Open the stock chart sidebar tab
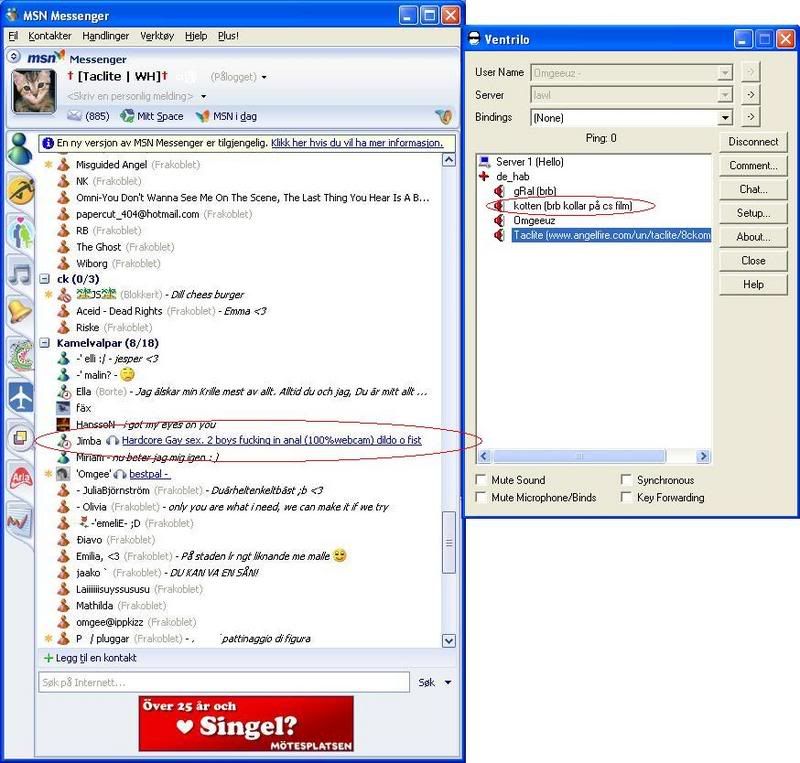This screenshot has height=763, width=800. pyautogui.click(x=18, y=522)
